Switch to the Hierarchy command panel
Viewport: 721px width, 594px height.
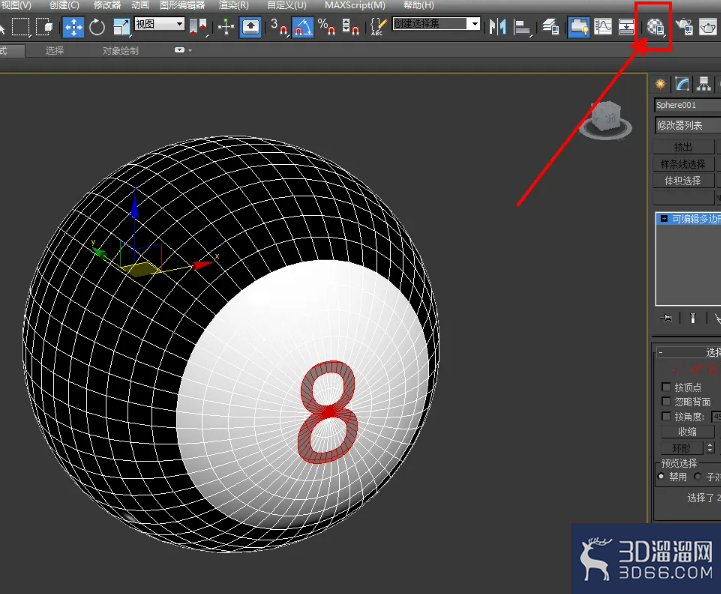coord(704,84)
